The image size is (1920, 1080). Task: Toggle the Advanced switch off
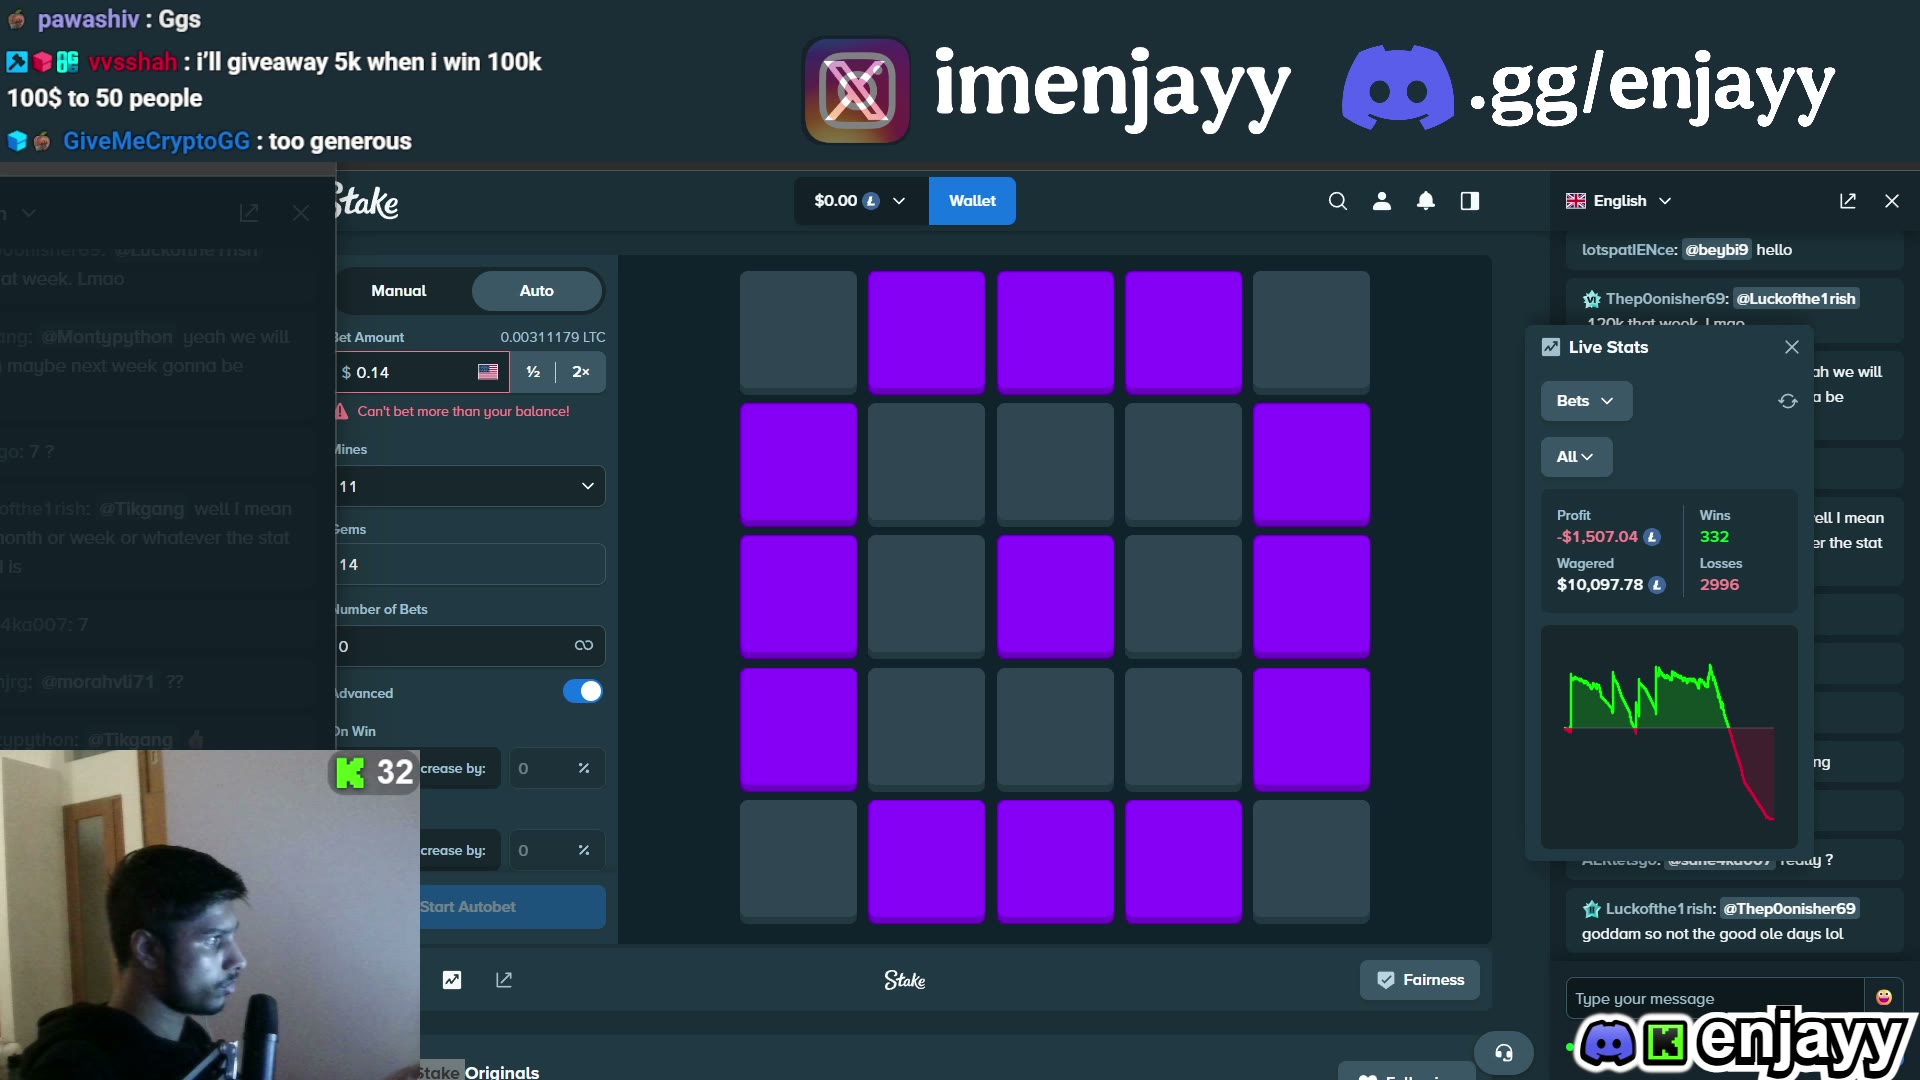(583, 691)
